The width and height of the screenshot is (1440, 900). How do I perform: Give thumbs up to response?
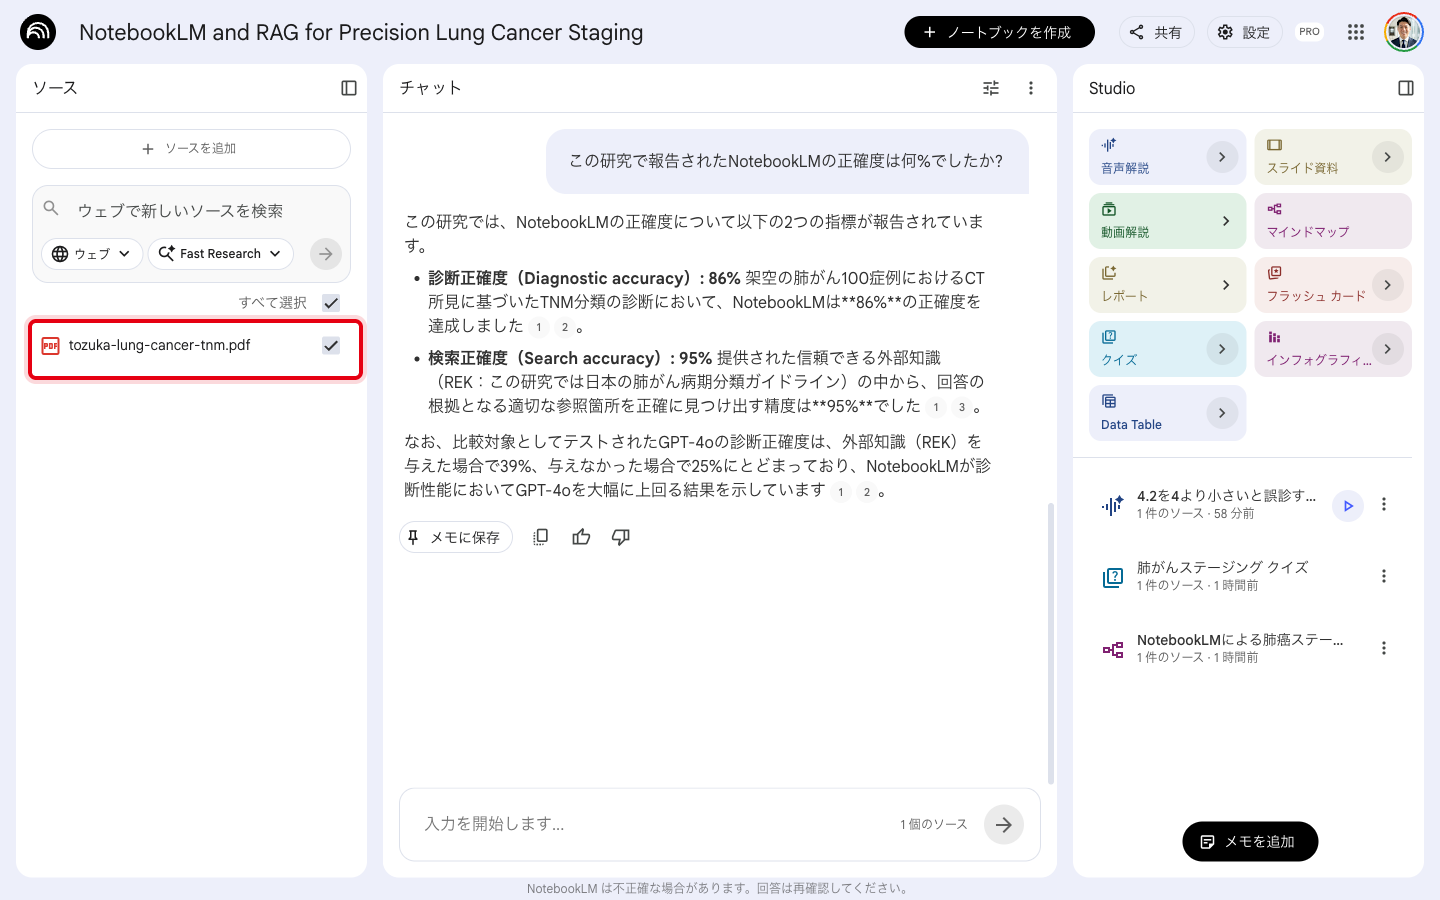(x=581, y=537)
